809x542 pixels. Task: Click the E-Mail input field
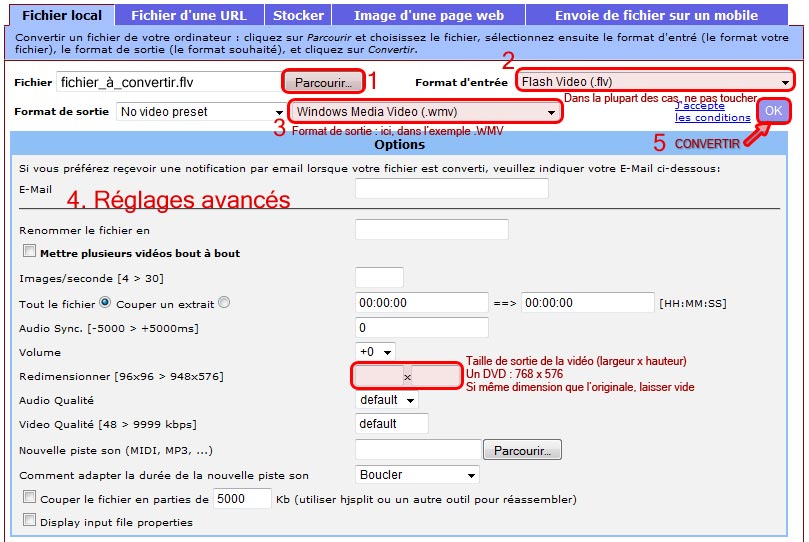pyautogui.click(x=451, y=188)
